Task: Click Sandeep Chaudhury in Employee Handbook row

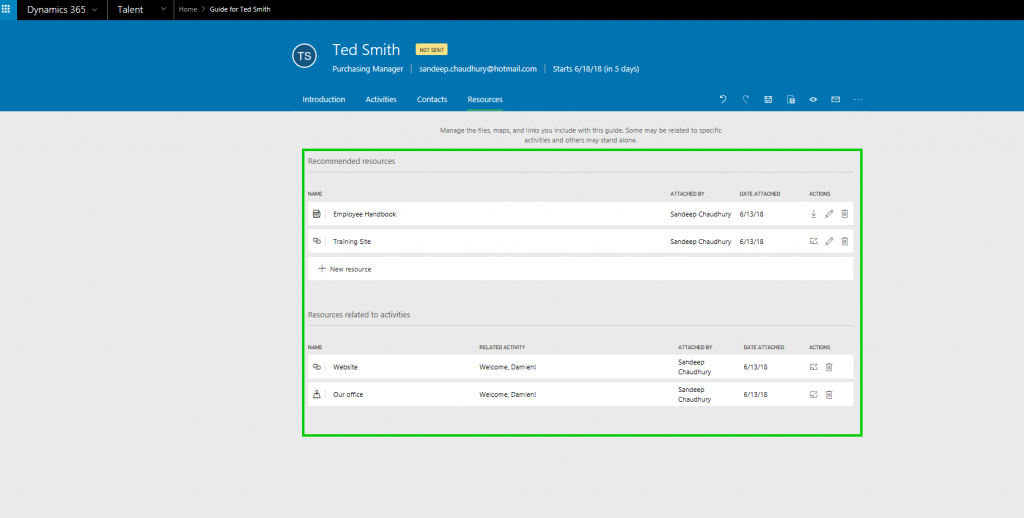Action: click(701, 214)
